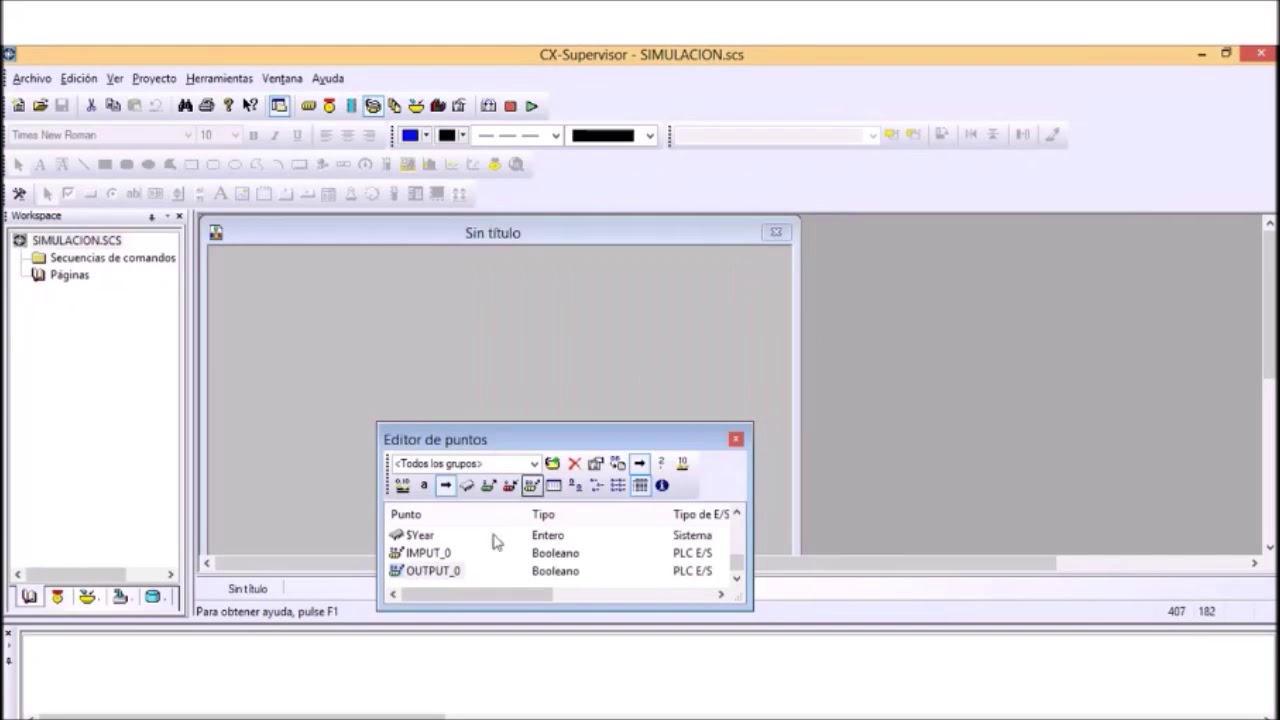The height and width of the screenshot is (720, 1280).
Task: Toggle the Workspace window toolbar button
Action: point(279,106)
